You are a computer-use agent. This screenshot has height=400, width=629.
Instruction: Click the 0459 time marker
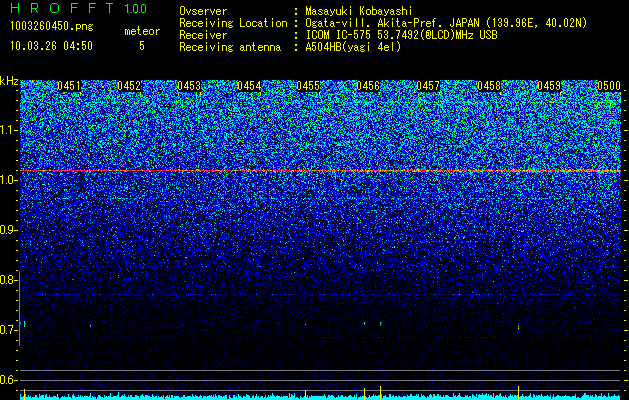pos(549,86)
